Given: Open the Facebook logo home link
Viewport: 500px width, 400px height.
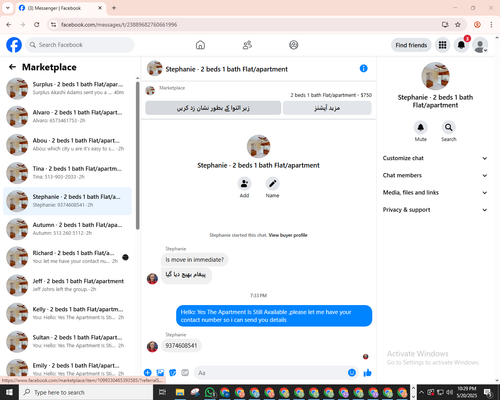Looking at the screenshot, I should 14,45.
